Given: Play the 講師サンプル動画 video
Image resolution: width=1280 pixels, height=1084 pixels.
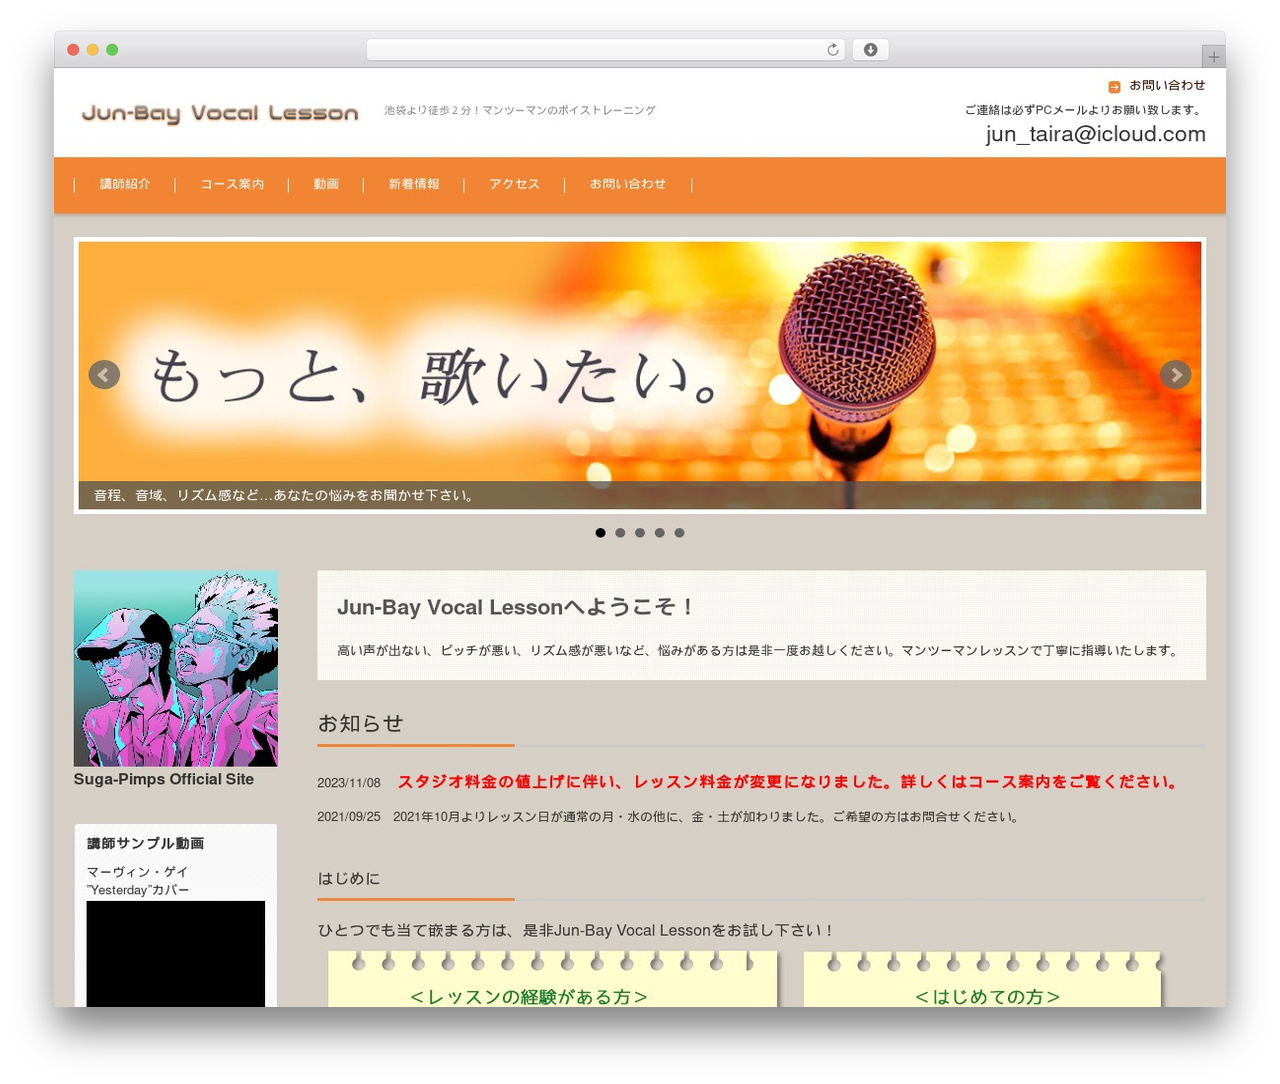Looking at the screenshot, I should 176,954.
